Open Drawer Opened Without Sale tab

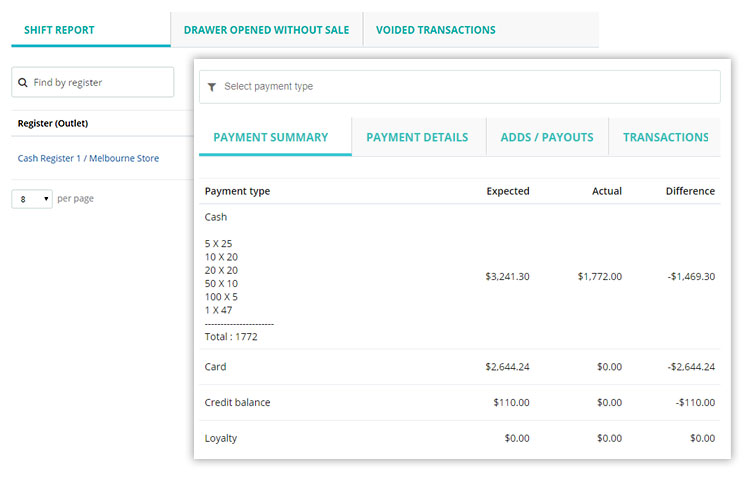(267, 30)
